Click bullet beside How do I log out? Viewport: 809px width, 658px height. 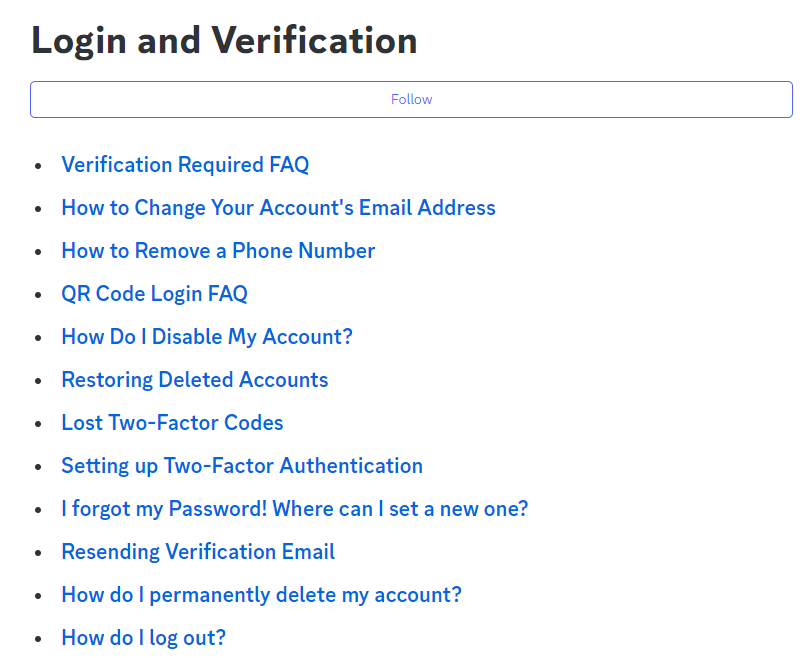point(38,638)
